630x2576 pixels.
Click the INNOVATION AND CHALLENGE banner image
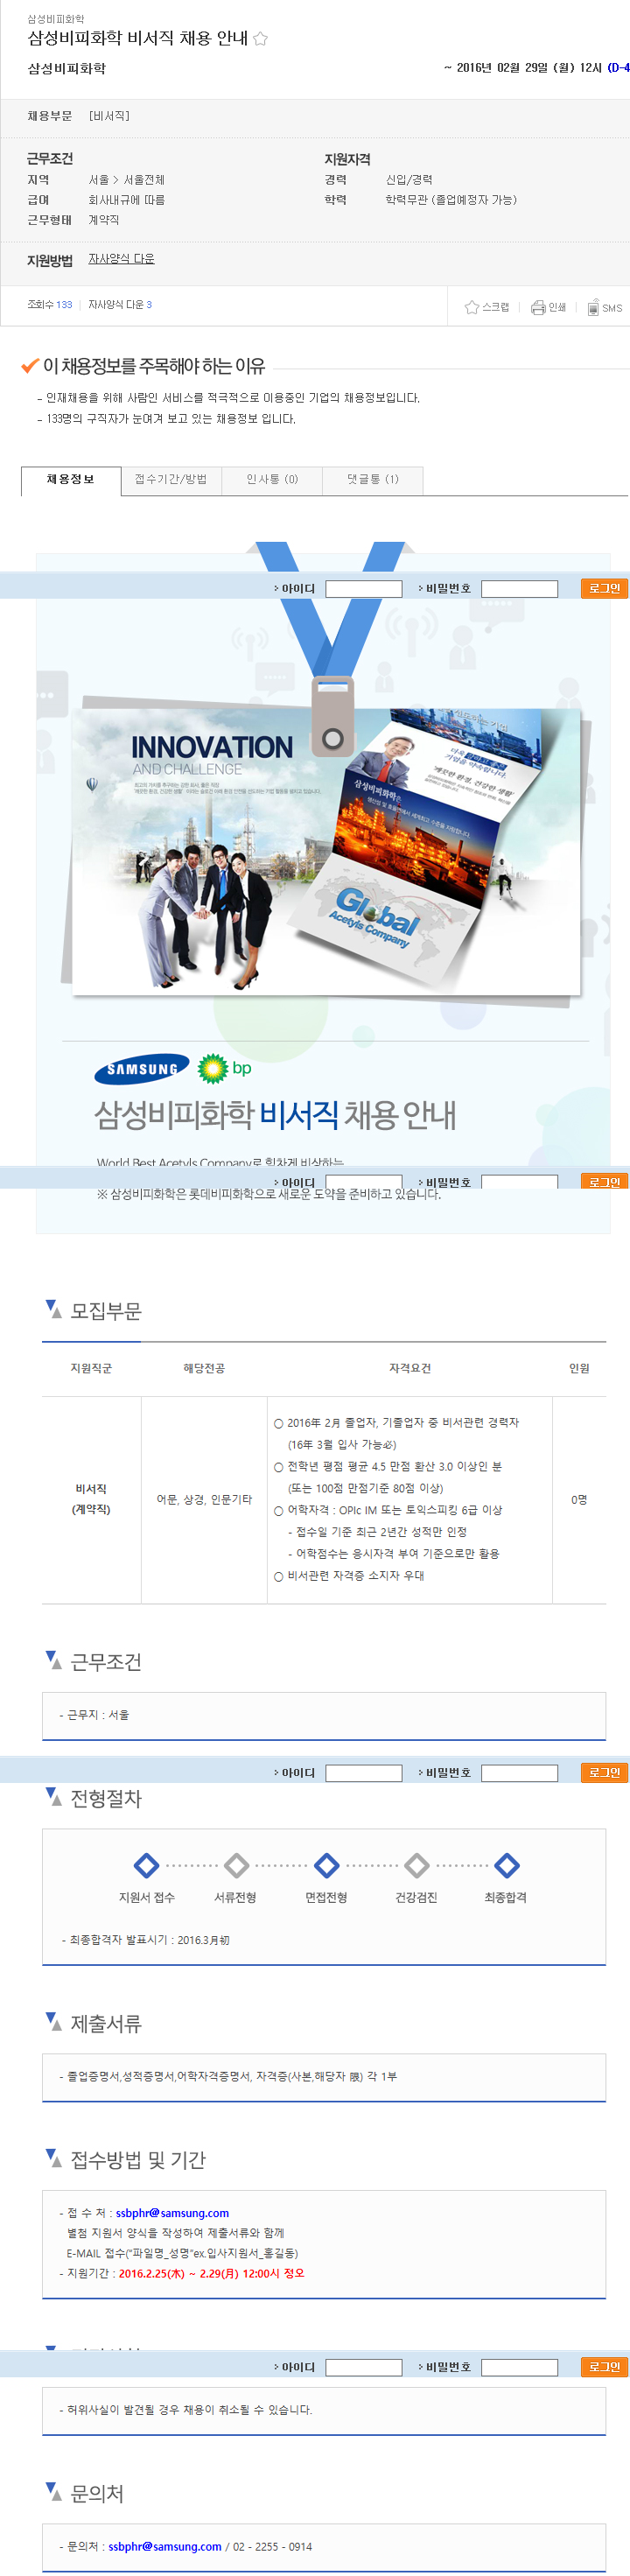tap(212, 850)
